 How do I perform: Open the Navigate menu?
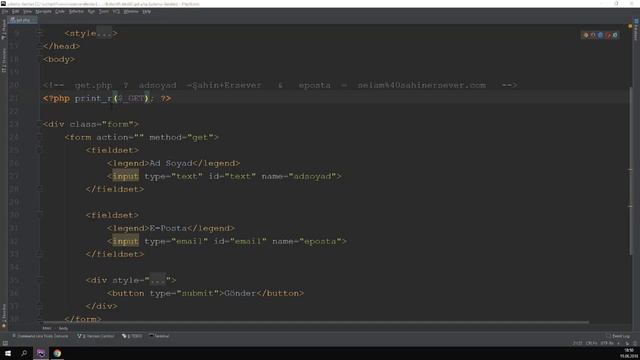[43, 11]
